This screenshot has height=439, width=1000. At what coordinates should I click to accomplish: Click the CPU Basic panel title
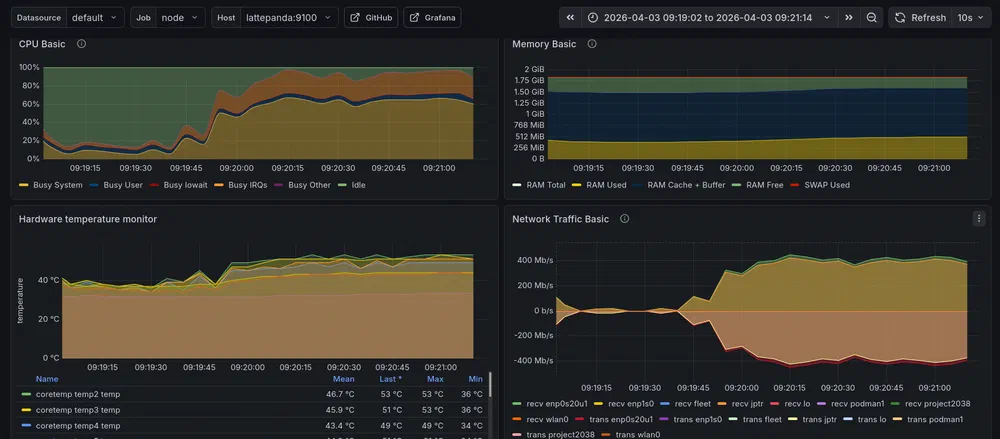[x=42, y=44]
